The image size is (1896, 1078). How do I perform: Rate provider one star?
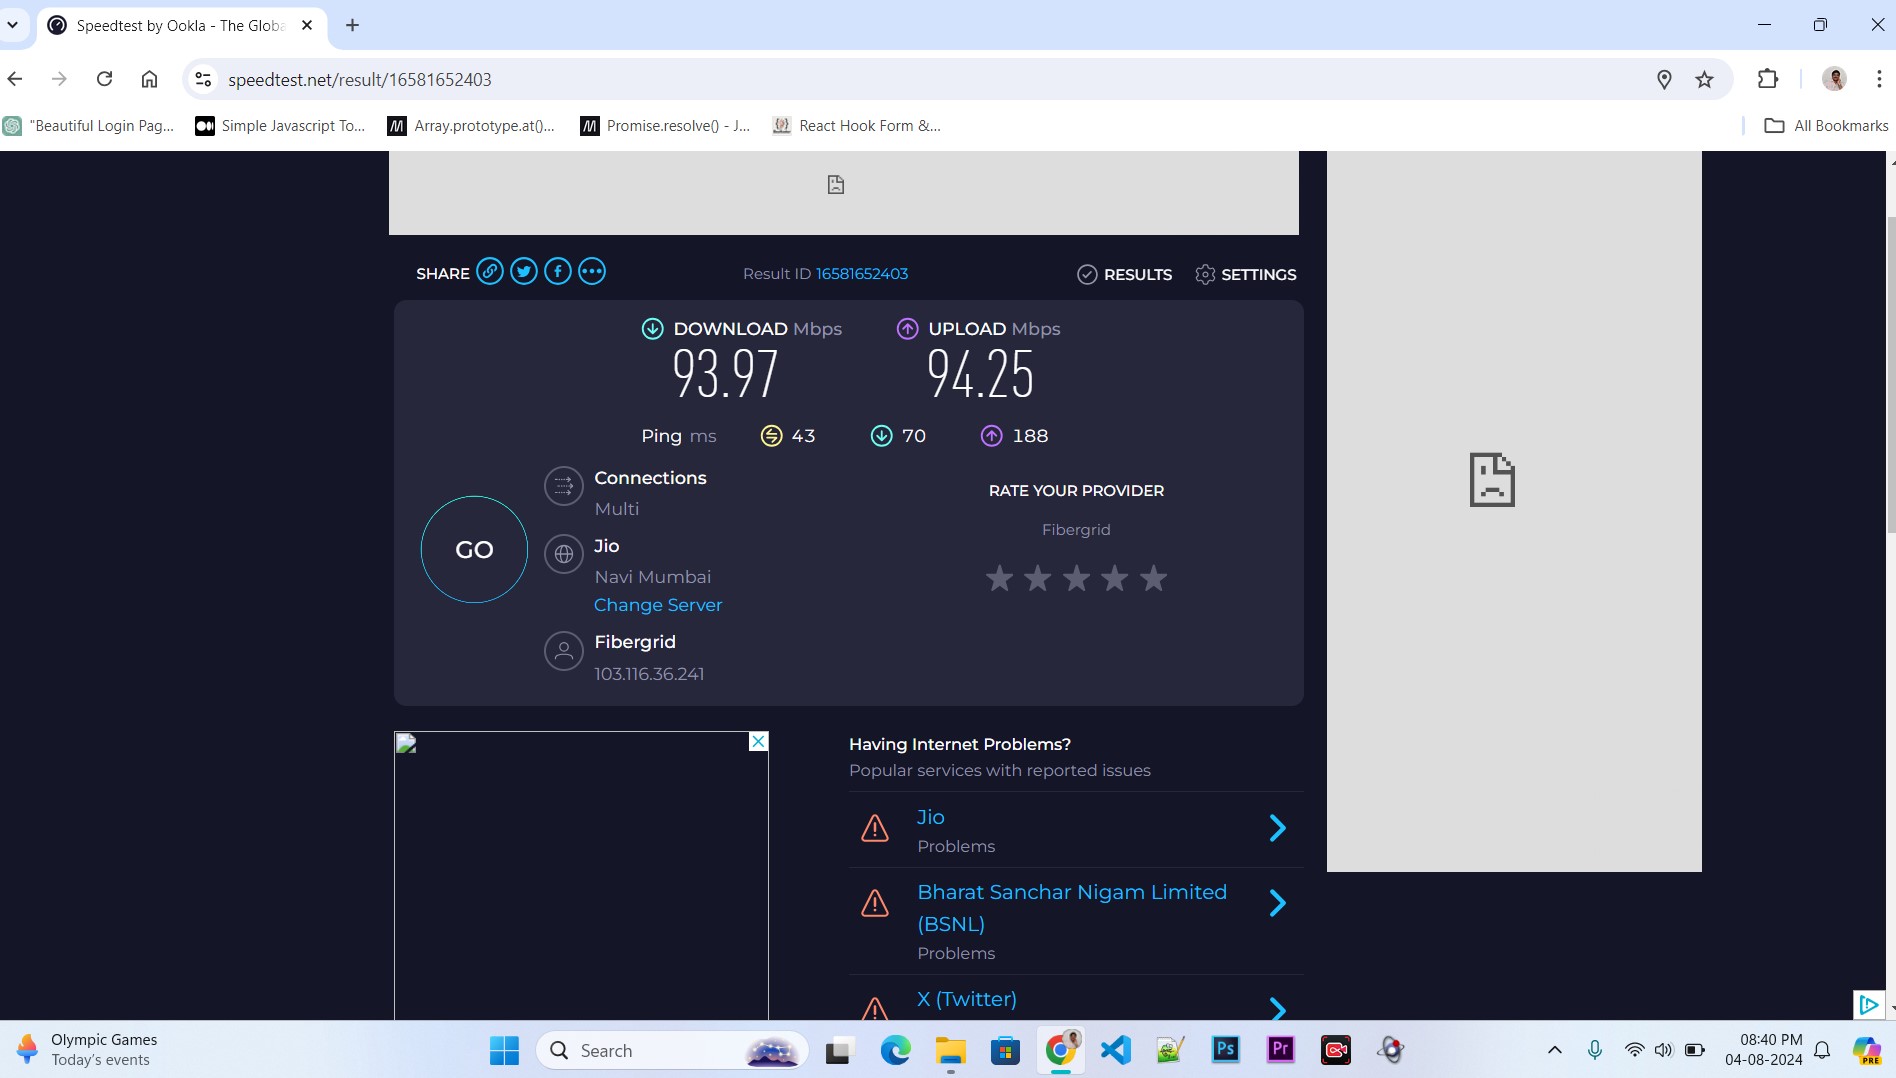999,578
